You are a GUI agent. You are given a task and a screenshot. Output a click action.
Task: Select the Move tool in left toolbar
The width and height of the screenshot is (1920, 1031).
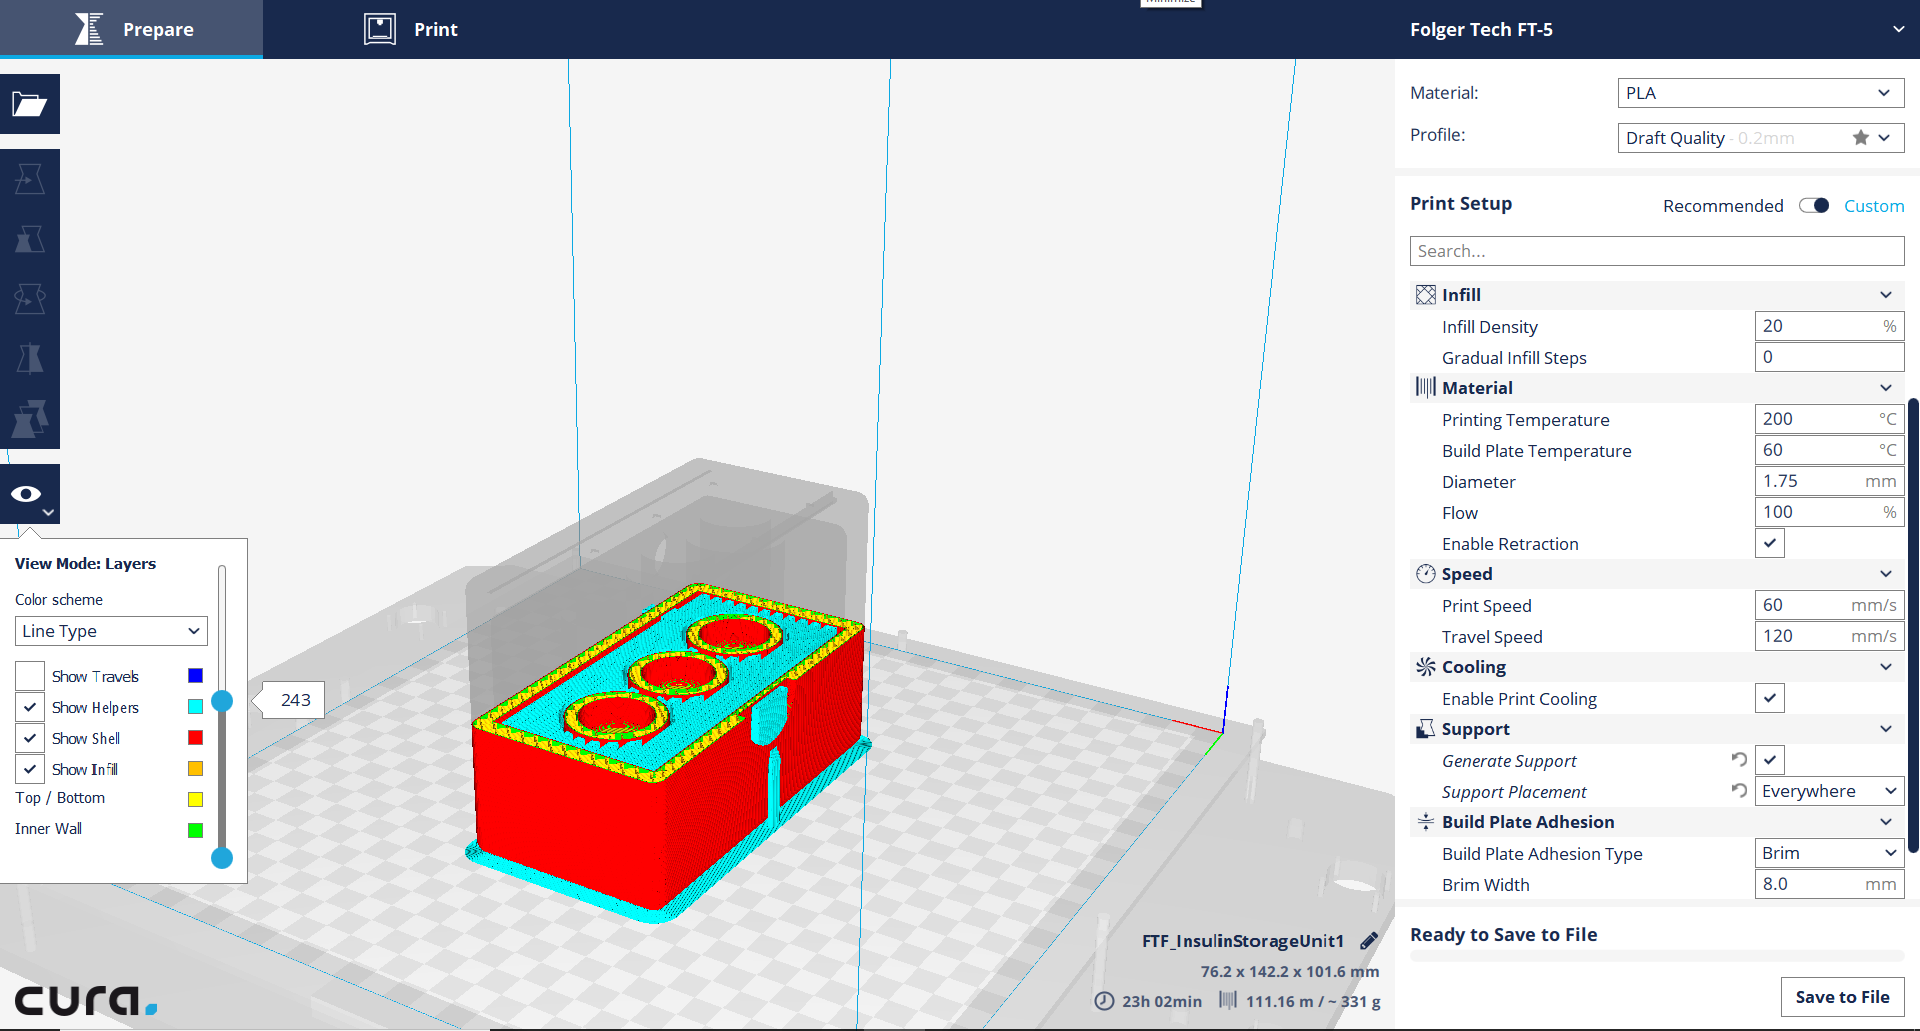(29, 179)
